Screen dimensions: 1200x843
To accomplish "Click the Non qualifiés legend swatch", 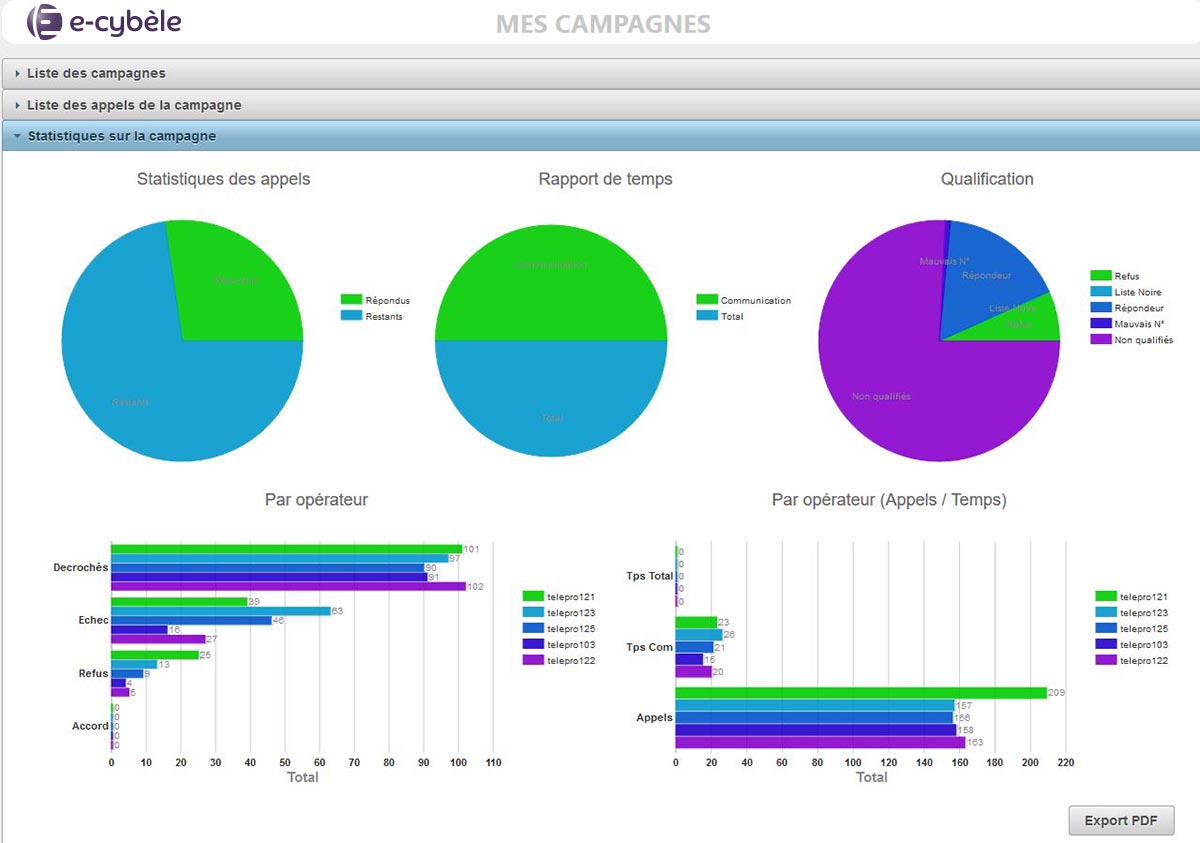I will (1100, 340).
